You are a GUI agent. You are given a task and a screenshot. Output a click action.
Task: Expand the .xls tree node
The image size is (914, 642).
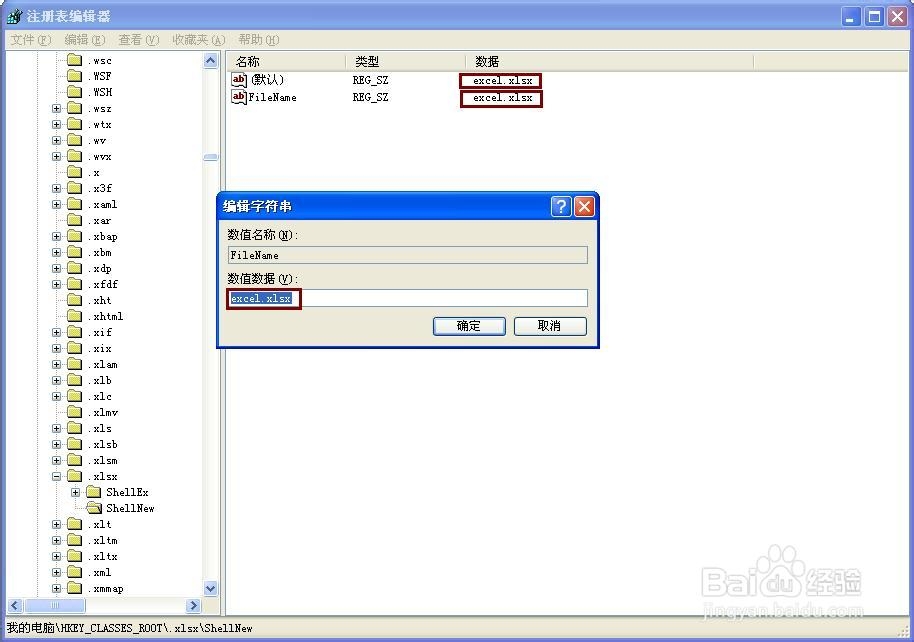[x=56, y=428]
